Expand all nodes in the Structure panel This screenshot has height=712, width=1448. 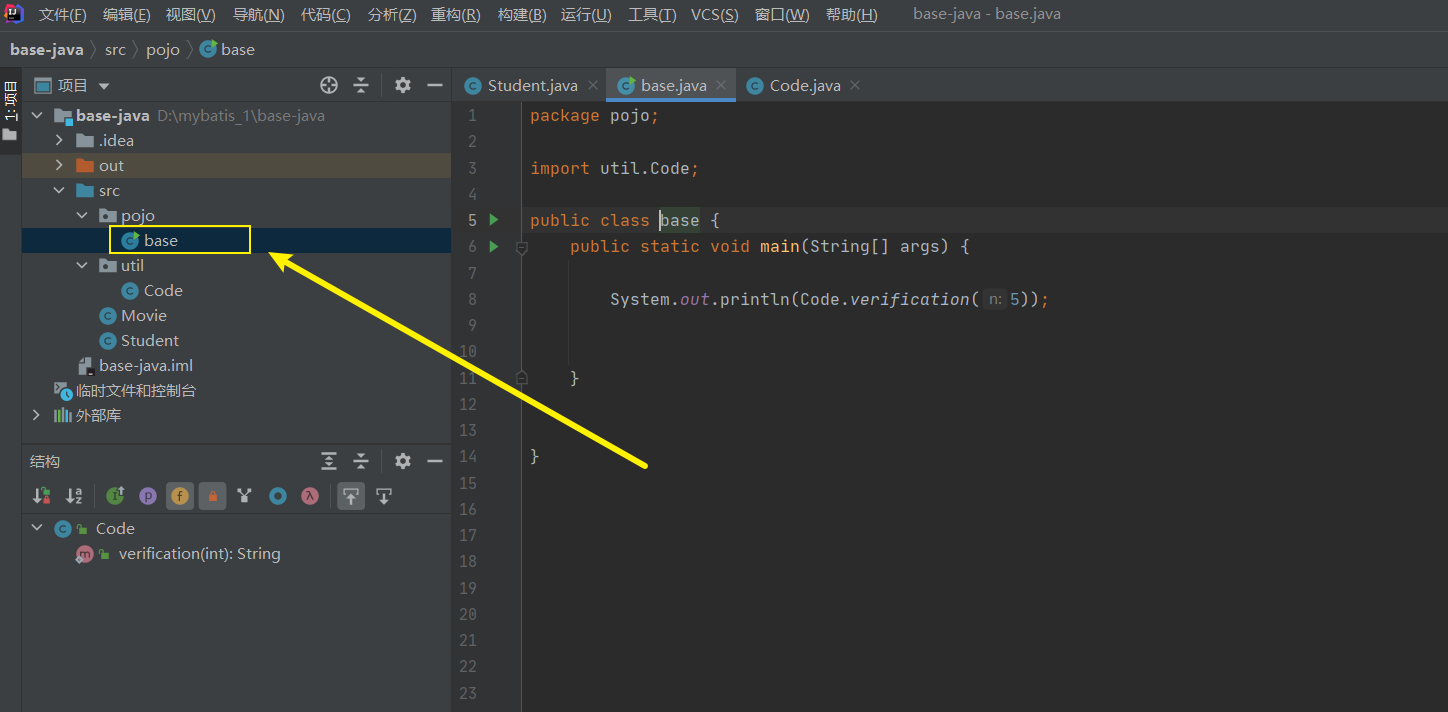pos(329,461)
